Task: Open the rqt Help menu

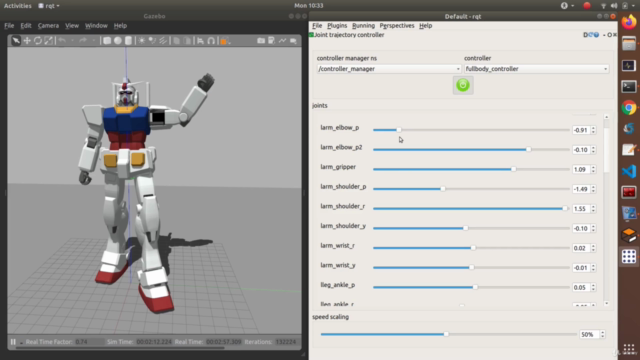Action: pyautogui.click(x=425, y=26)
